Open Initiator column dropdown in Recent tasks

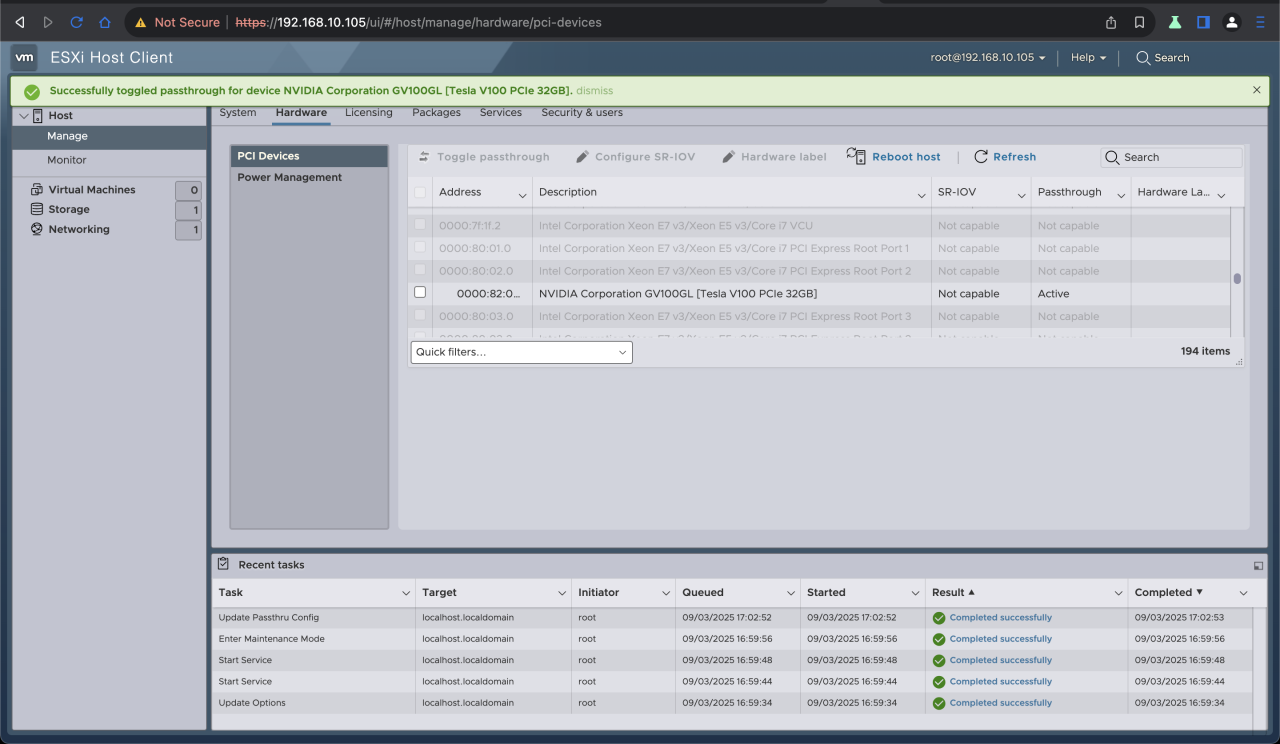coord(666,593)
